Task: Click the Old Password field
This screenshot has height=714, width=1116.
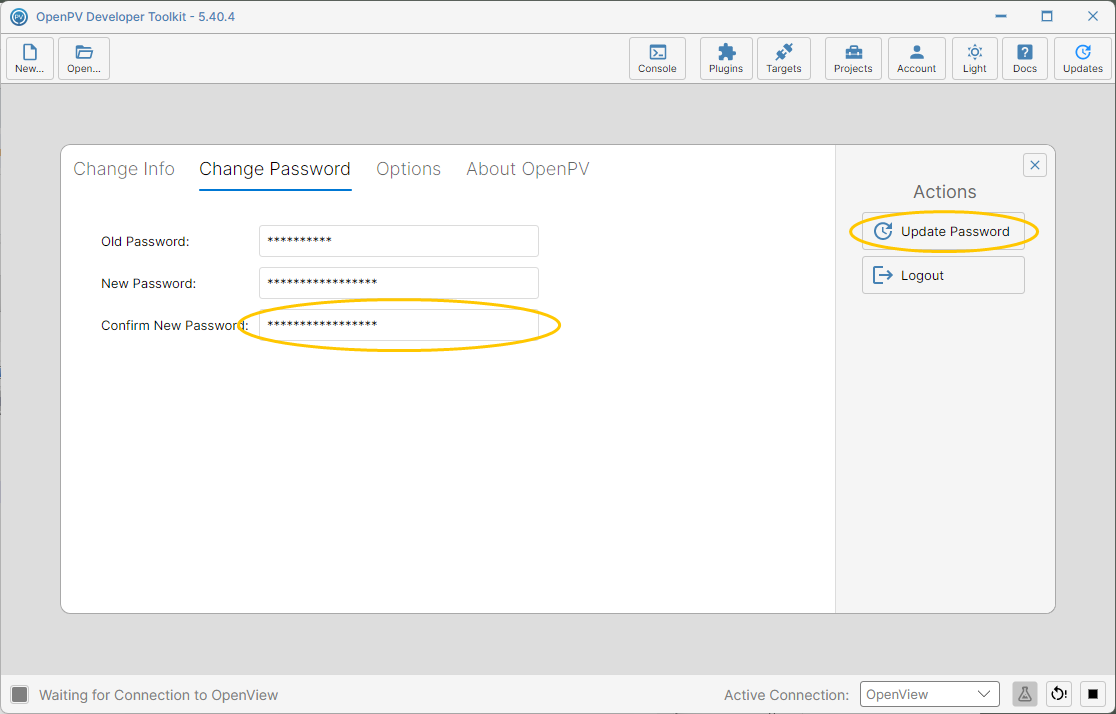Action: tap(399, 241)
